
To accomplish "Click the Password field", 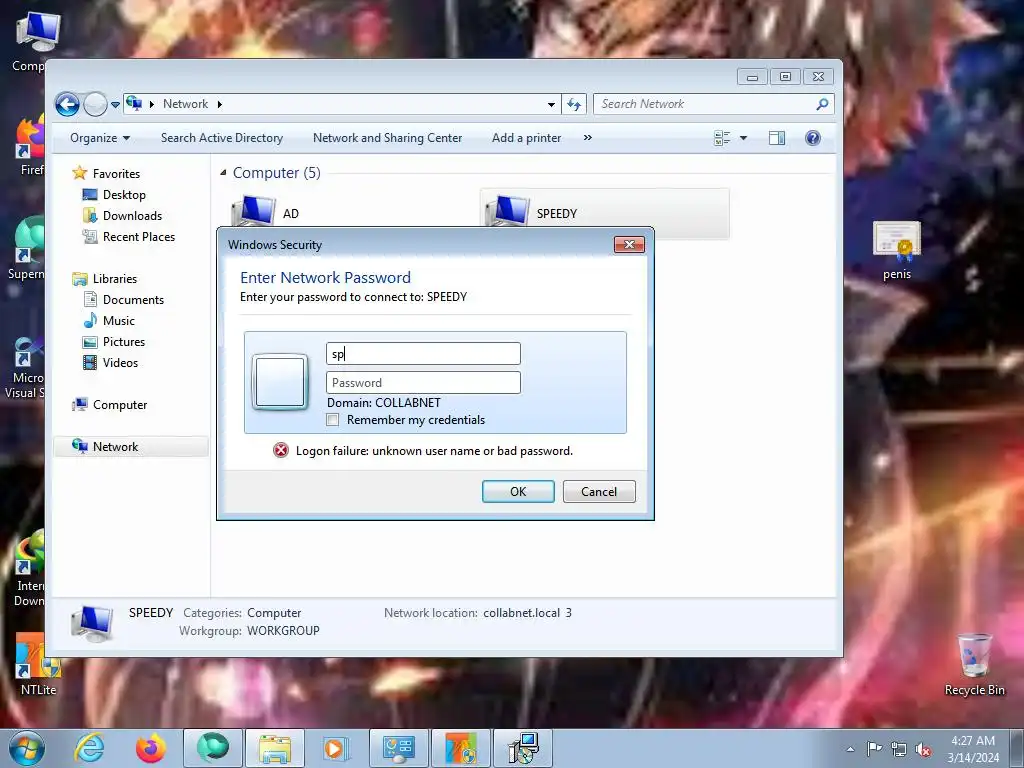I will click(x=423, y=383).
